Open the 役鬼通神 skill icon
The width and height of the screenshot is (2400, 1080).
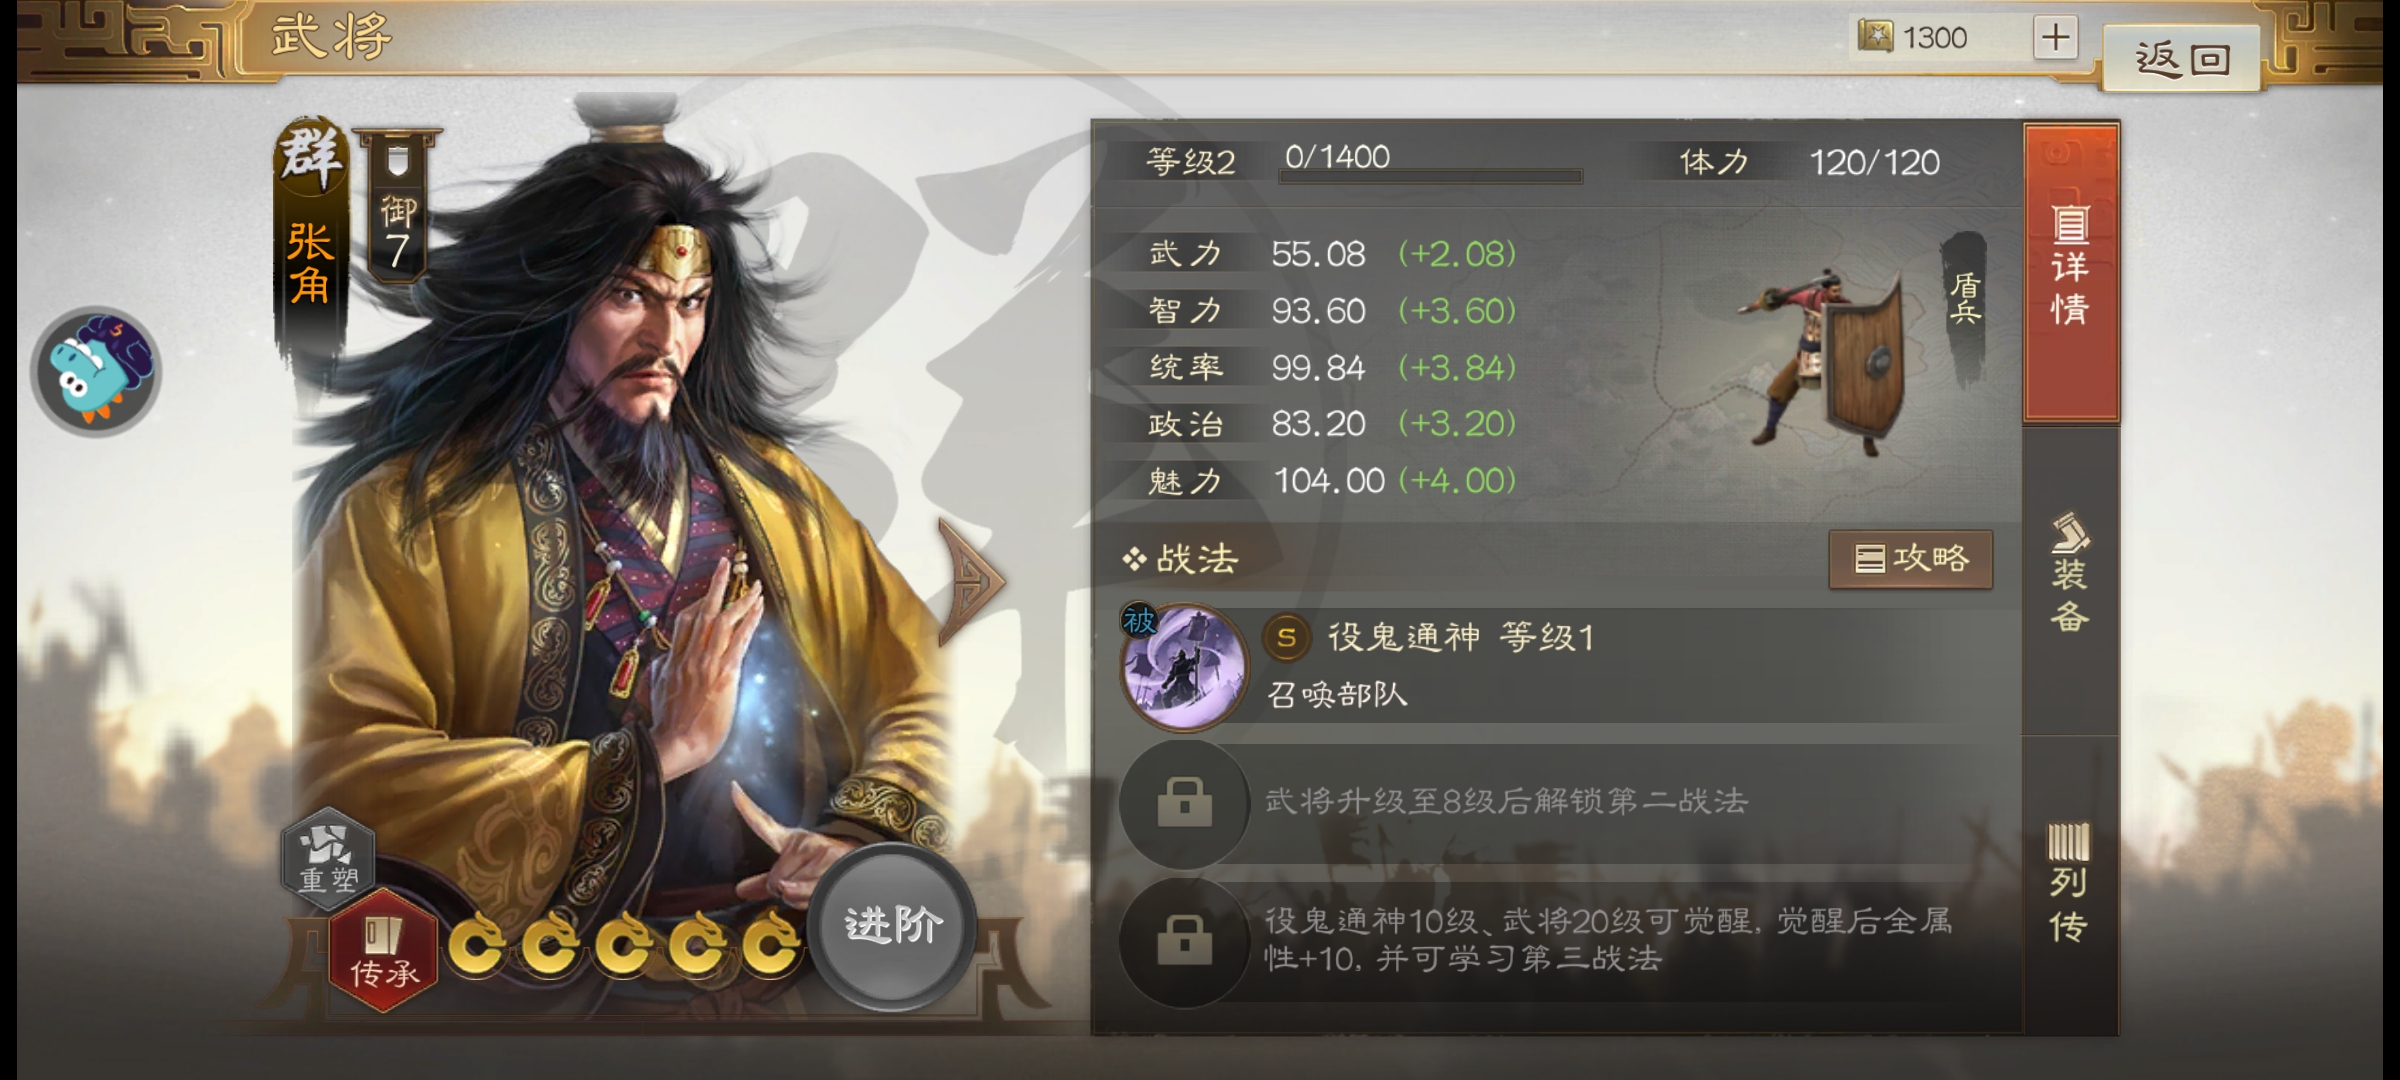point(1185,668)
